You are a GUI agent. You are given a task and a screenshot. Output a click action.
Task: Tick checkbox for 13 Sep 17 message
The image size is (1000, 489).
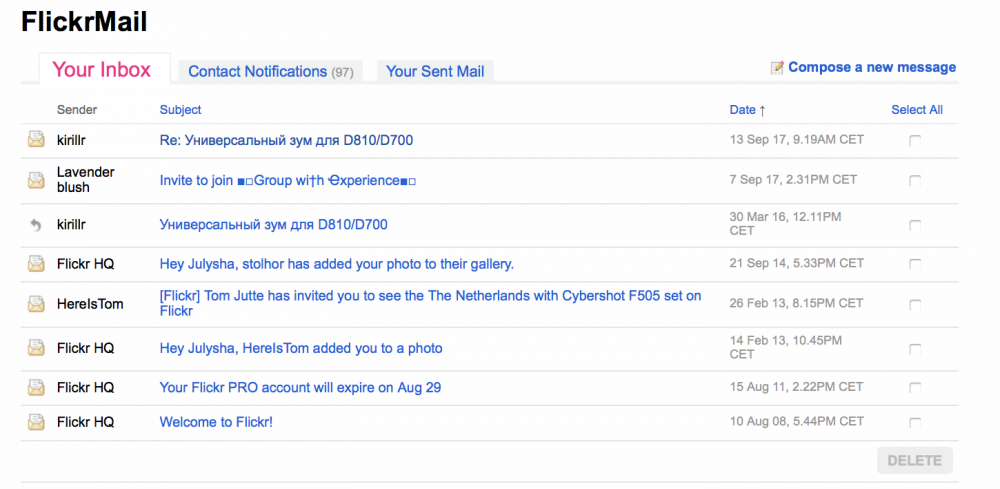pyautogui.click(x=915, y=141)
